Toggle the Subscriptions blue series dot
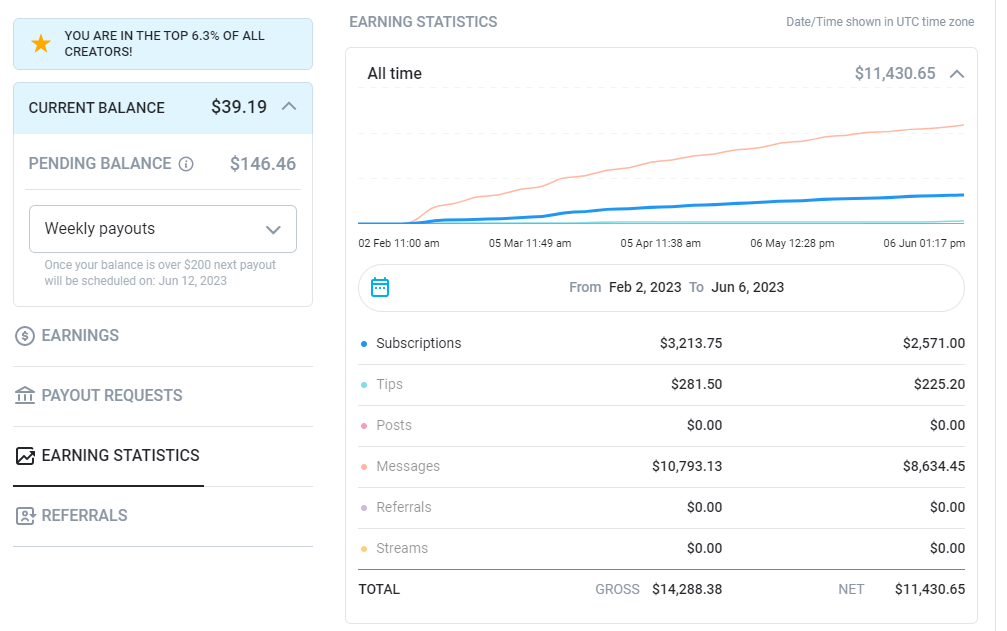 pos(364,344)
